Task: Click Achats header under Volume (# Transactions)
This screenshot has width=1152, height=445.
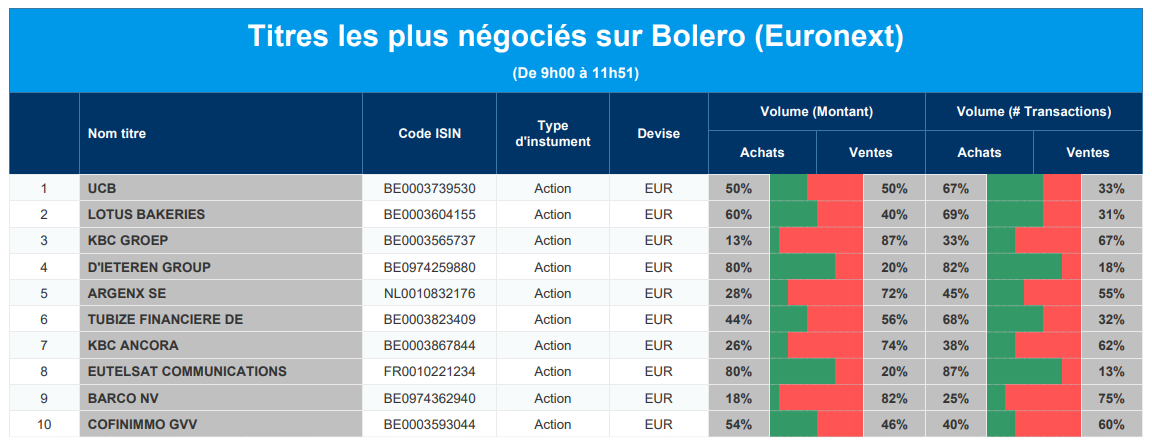Action: tap(979, 152)
